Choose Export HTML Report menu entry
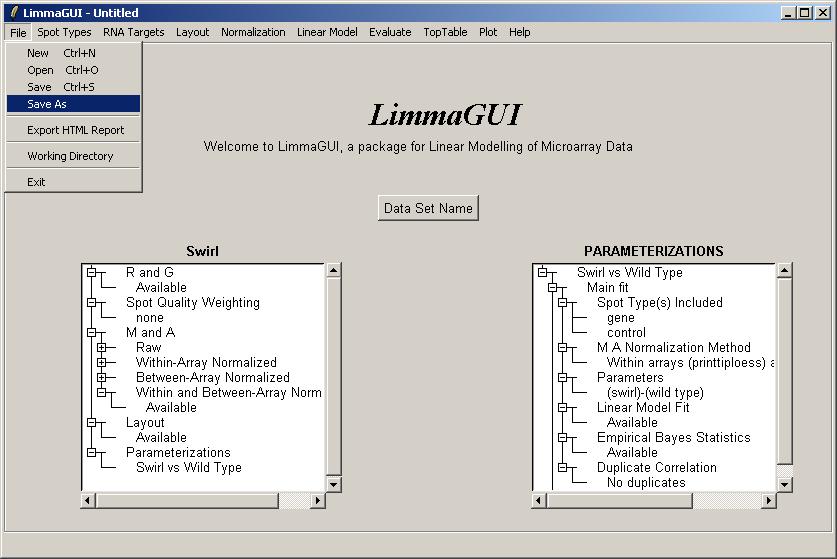This screenshot has width=837, height=559. [75, 130]
